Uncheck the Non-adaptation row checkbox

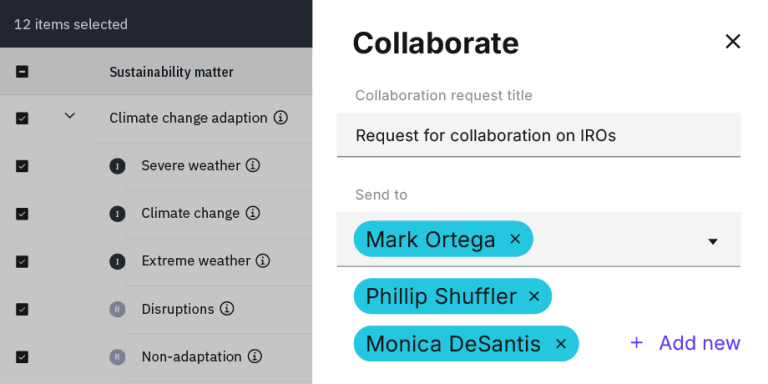click(22, 357)
